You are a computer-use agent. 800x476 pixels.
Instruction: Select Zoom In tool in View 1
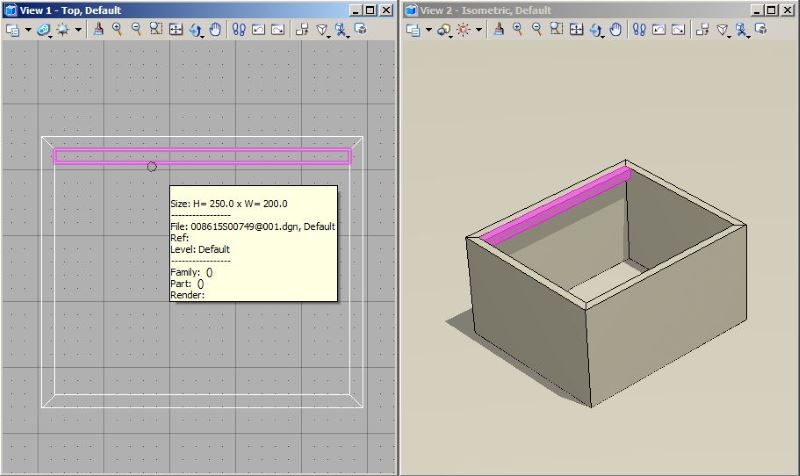click(x=117, y=30)
